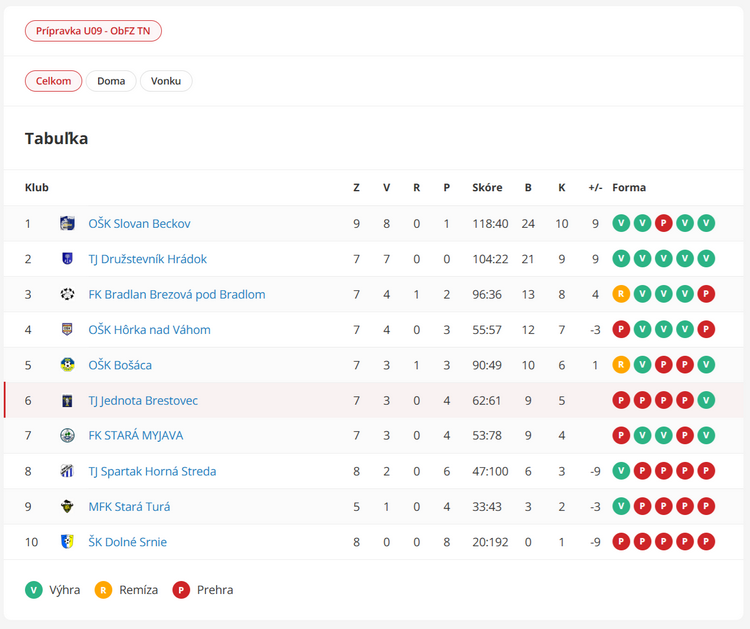Click the TJ Jednota Brestovec club crest
This screenshot has width=750, height=629.
(x=67, y=401)
